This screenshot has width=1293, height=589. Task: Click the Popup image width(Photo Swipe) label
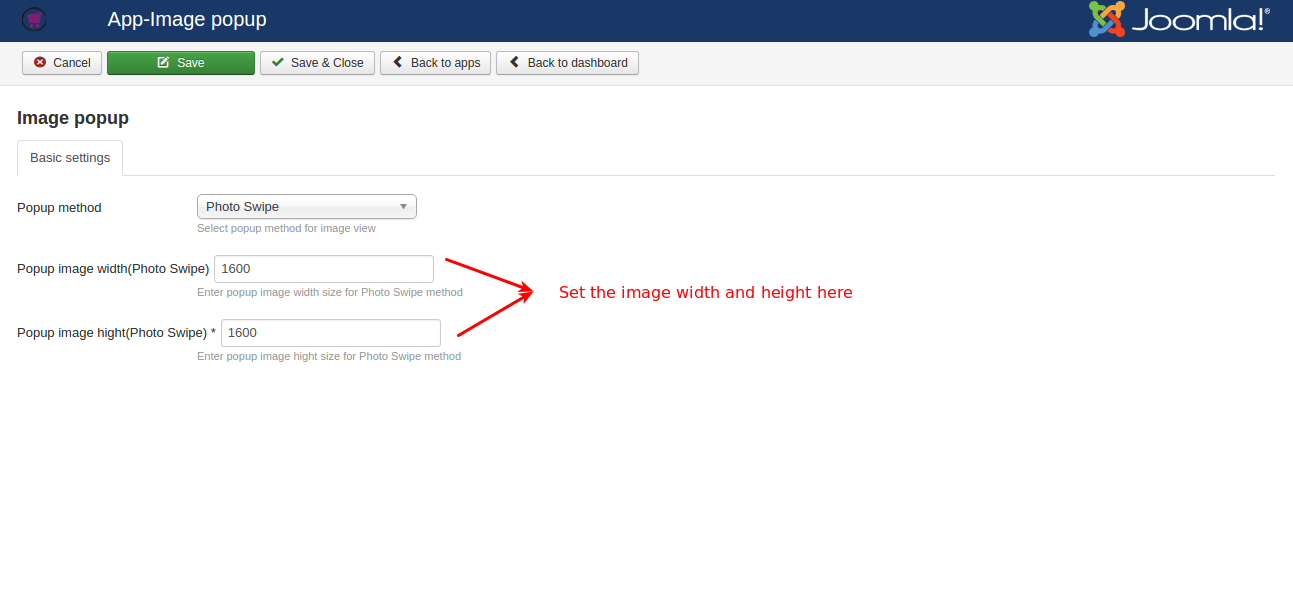tap(113, 269)
